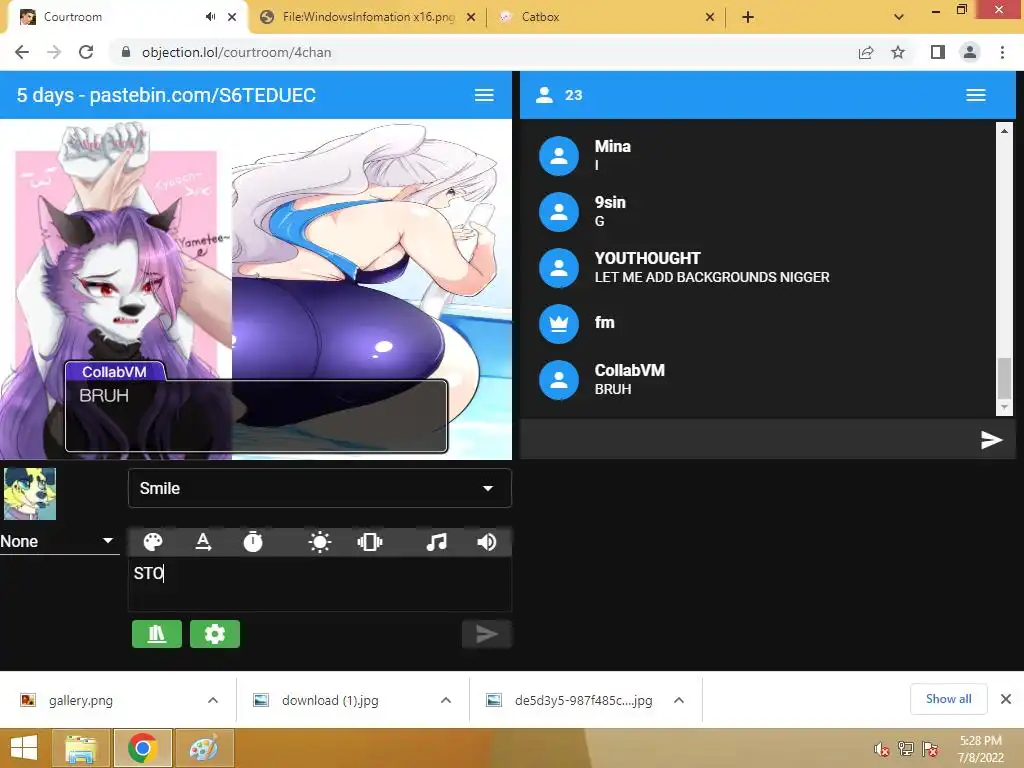
Task: Open the chat panel hamburger menu
Action: click(976, 95)
